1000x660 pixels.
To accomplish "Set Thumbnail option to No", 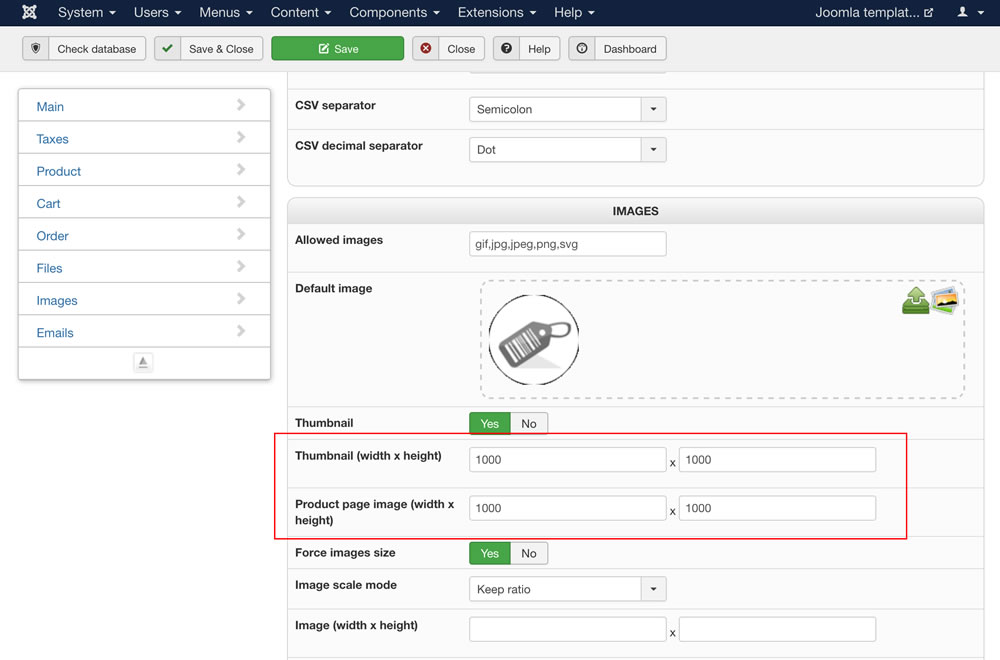I will click(x=529, y=424).
